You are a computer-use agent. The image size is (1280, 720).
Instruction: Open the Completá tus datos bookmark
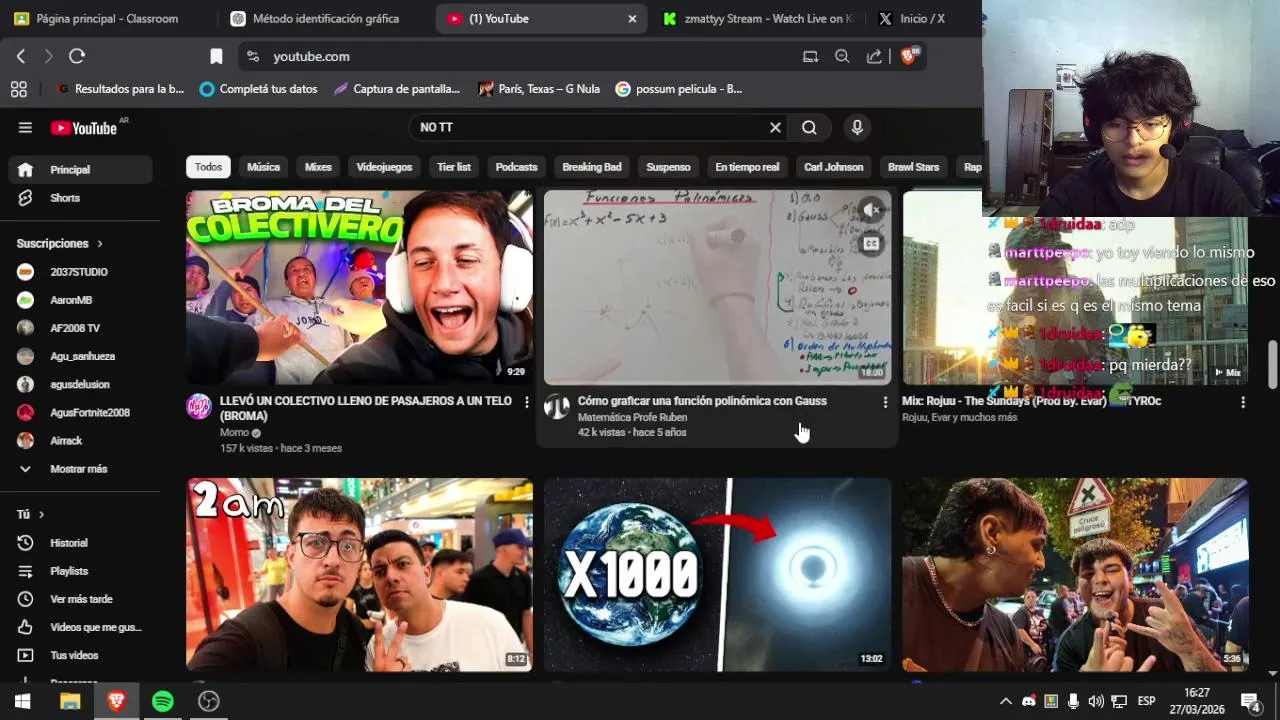(259, 89)
